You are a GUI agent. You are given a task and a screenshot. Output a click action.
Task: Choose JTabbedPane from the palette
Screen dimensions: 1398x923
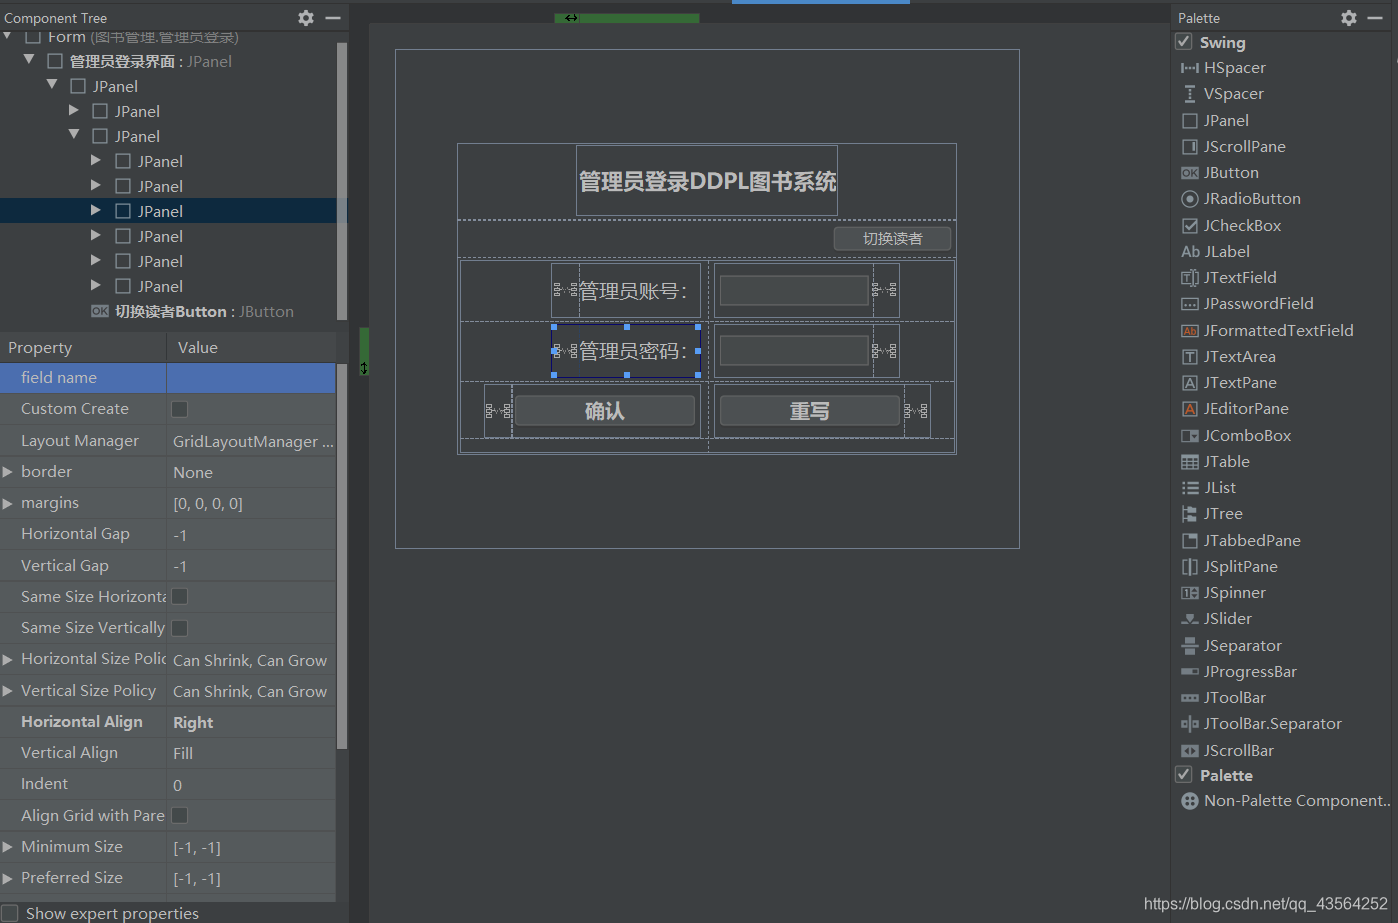click(1241, 541)
